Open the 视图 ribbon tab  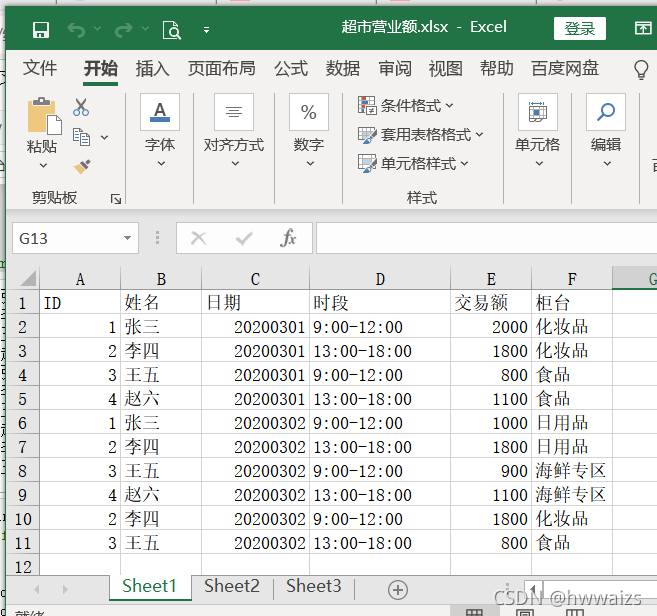click(445, 68)
